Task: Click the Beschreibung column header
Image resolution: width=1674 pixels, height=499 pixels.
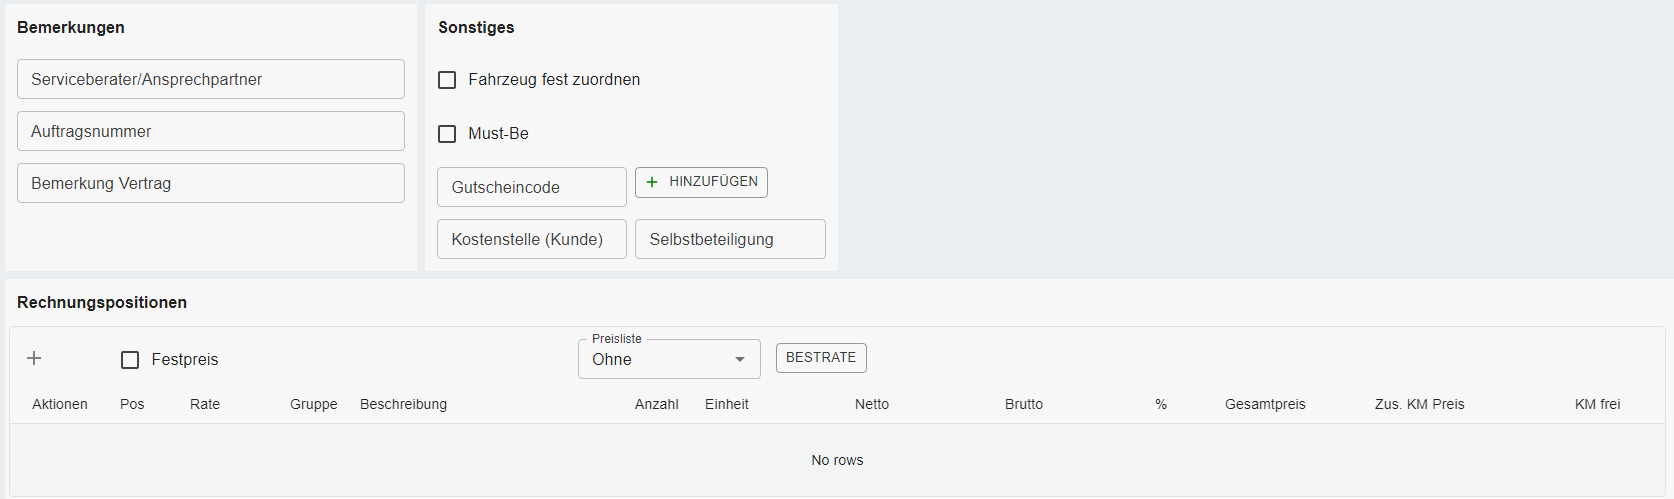Action: point(403,404)
